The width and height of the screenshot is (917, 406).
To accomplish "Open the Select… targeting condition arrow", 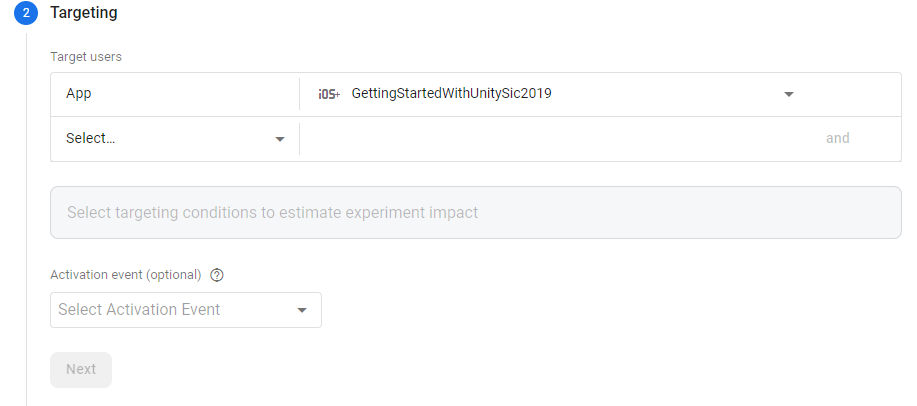I will point(280,139).
